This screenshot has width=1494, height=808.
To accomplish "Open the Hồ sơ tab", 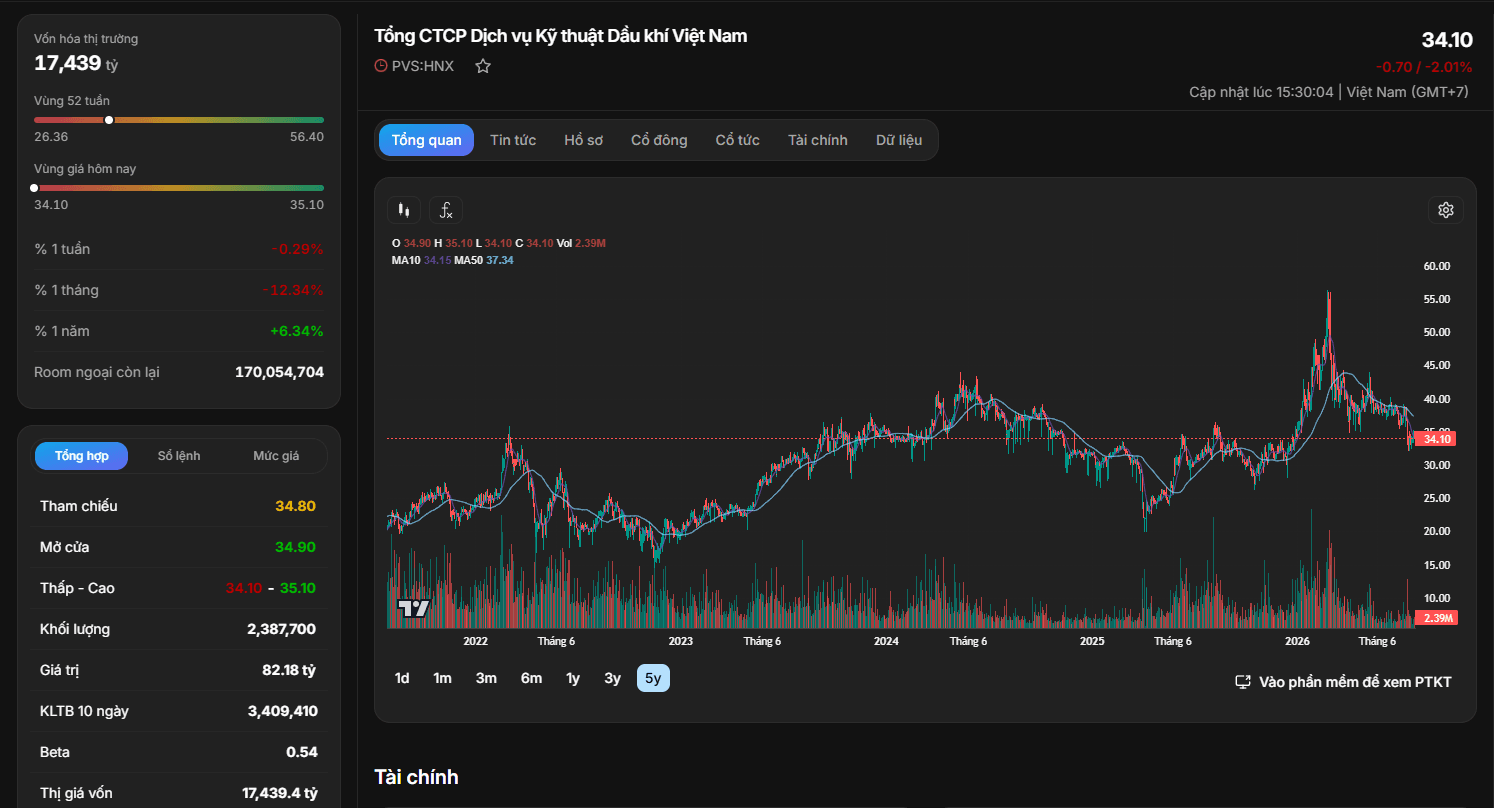I will tap(584, 140).
